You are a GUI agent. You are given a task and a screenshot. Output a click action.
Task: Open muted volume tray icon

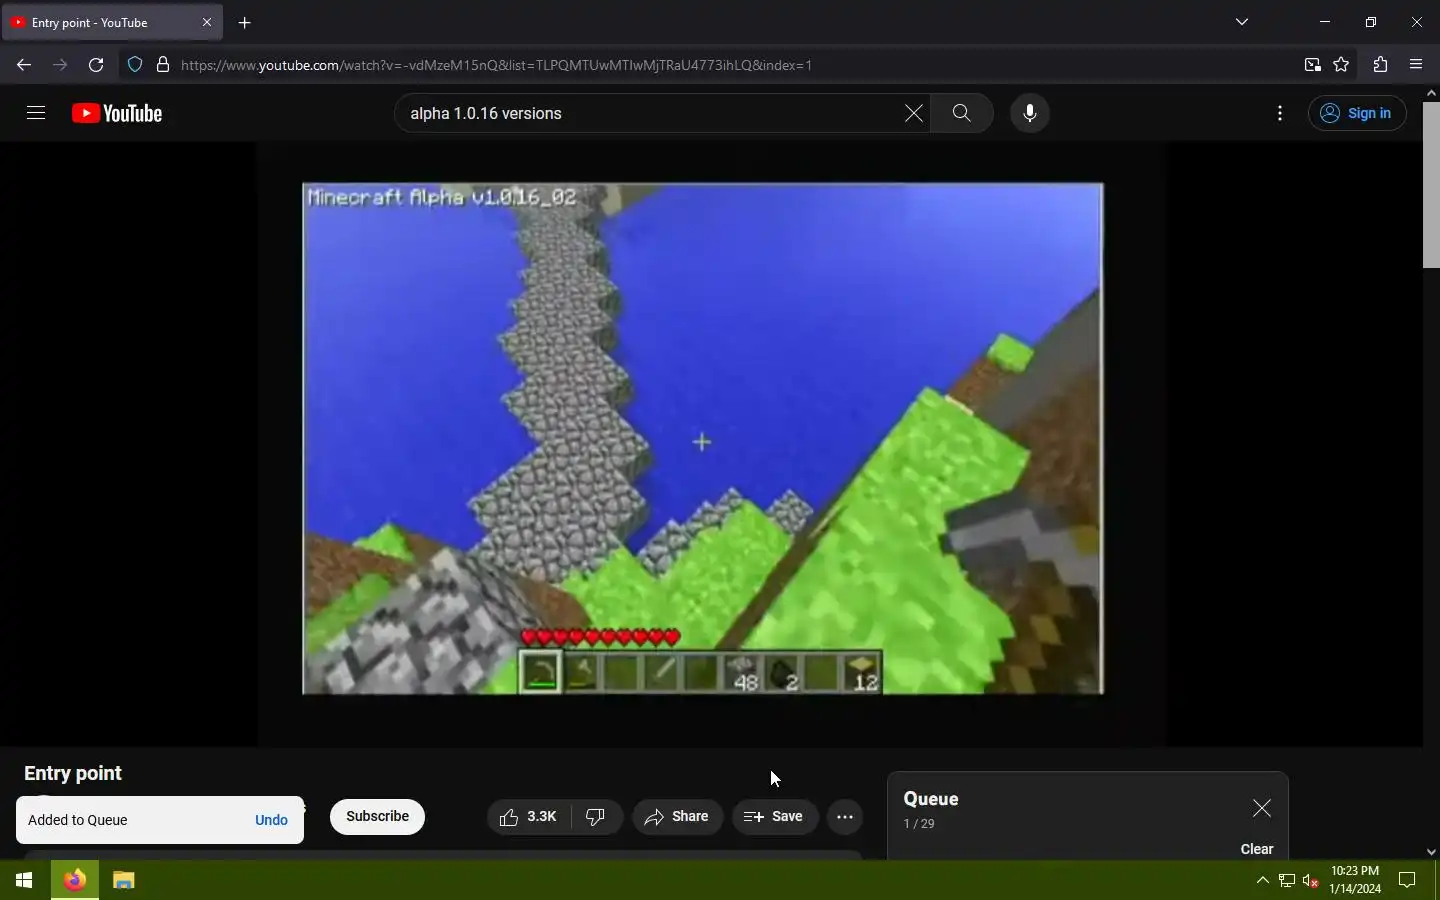pos(1311,880)
